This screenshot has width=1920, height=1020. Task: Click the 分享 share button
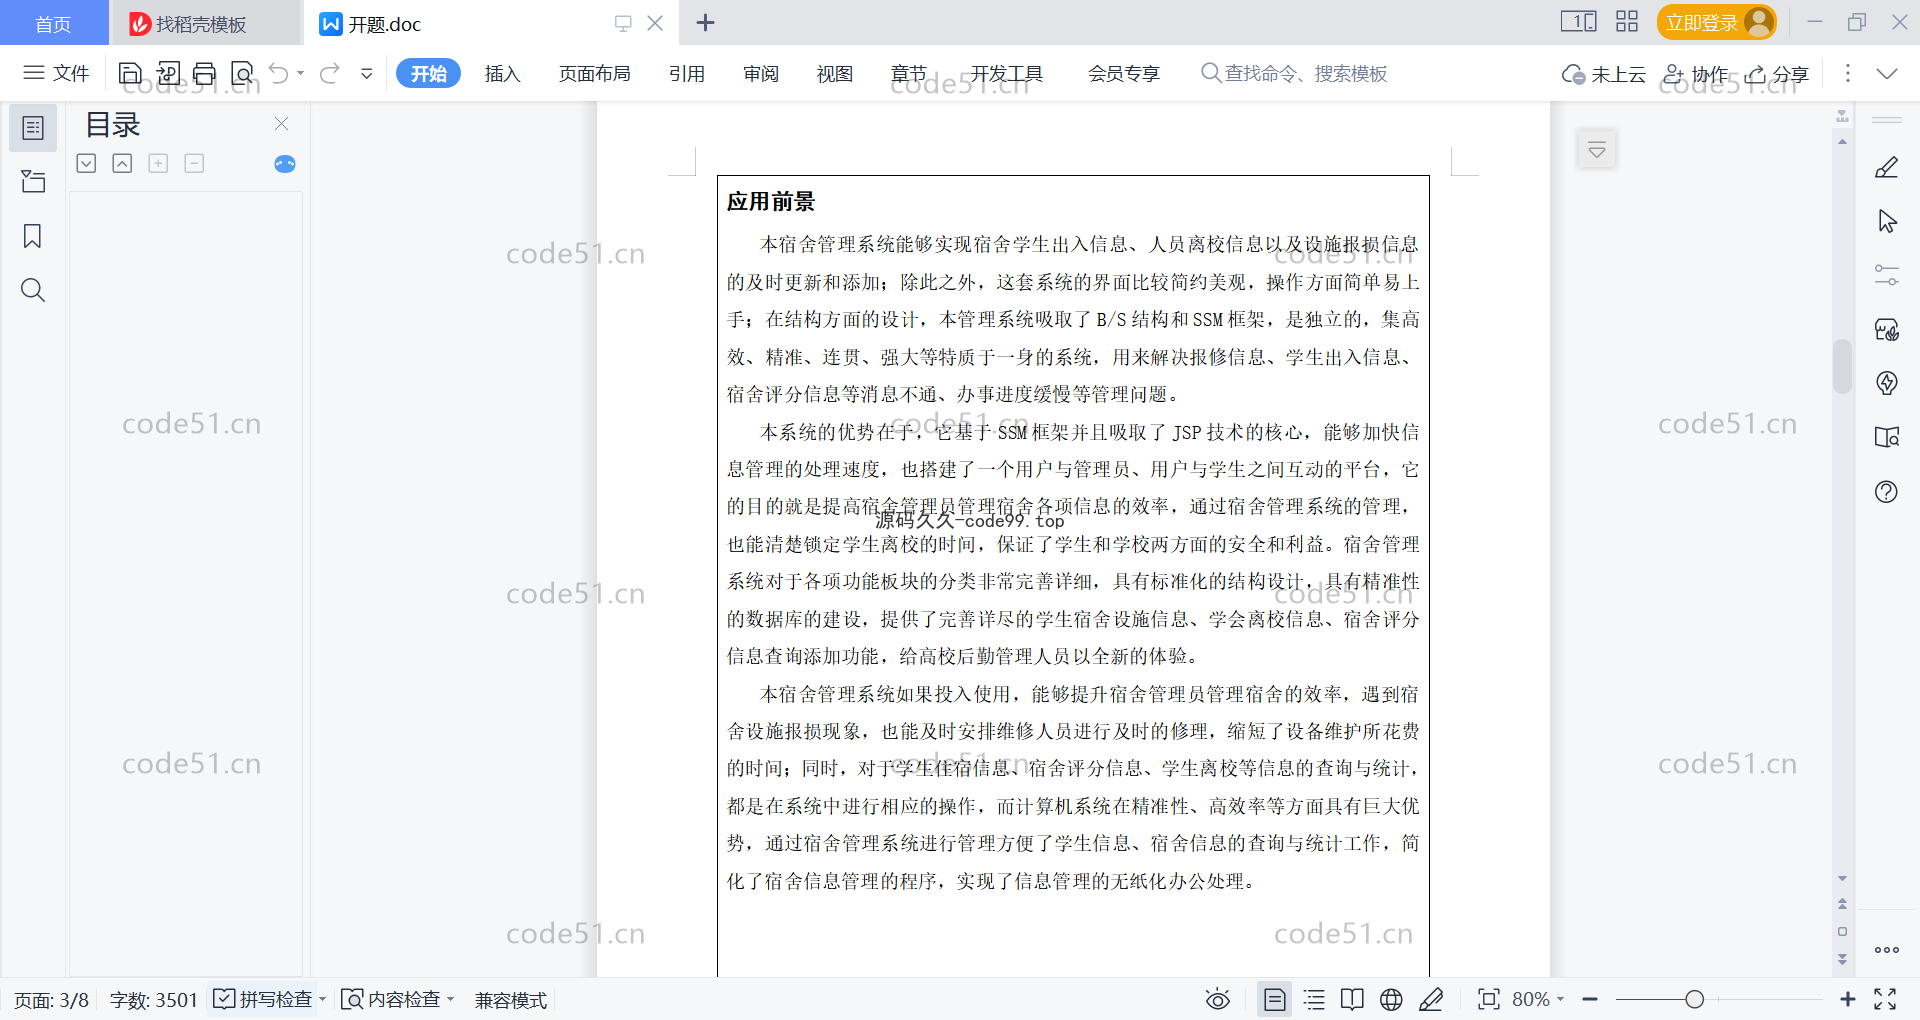pos(1778,74)
